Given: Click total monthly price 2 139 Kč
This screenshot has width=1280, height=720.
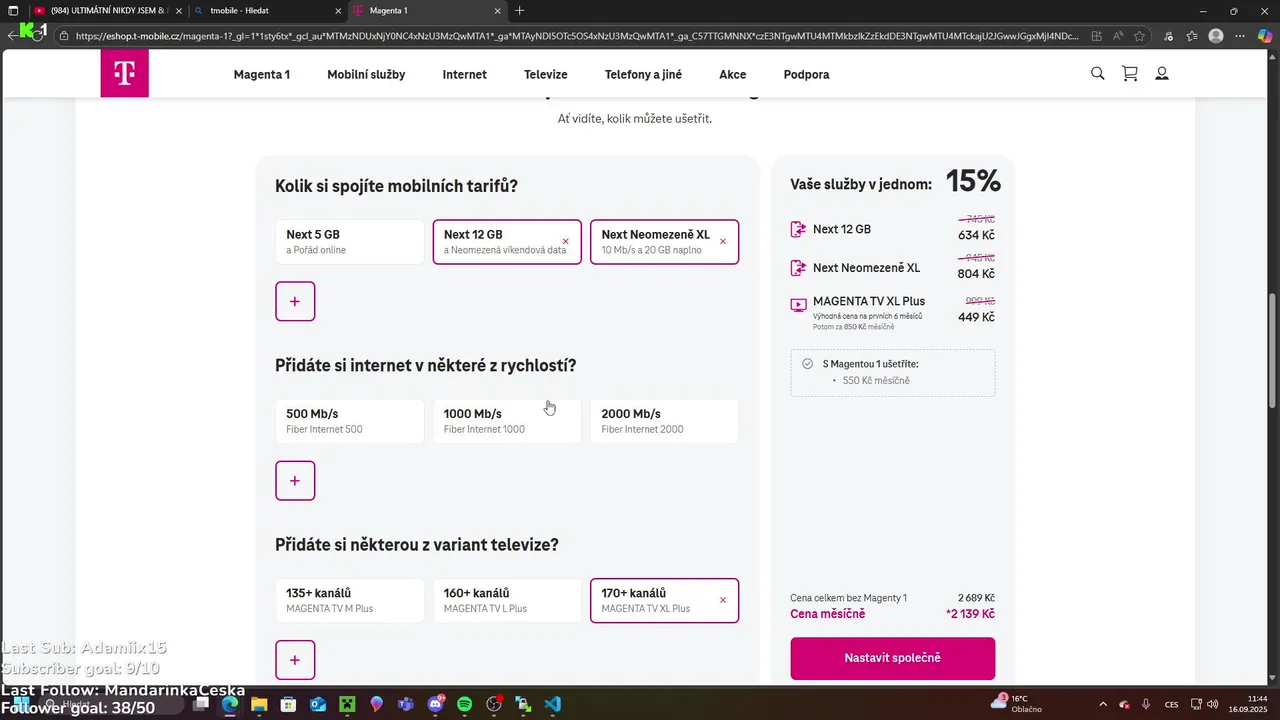Looking at the screenshot, I should [970, 614].
